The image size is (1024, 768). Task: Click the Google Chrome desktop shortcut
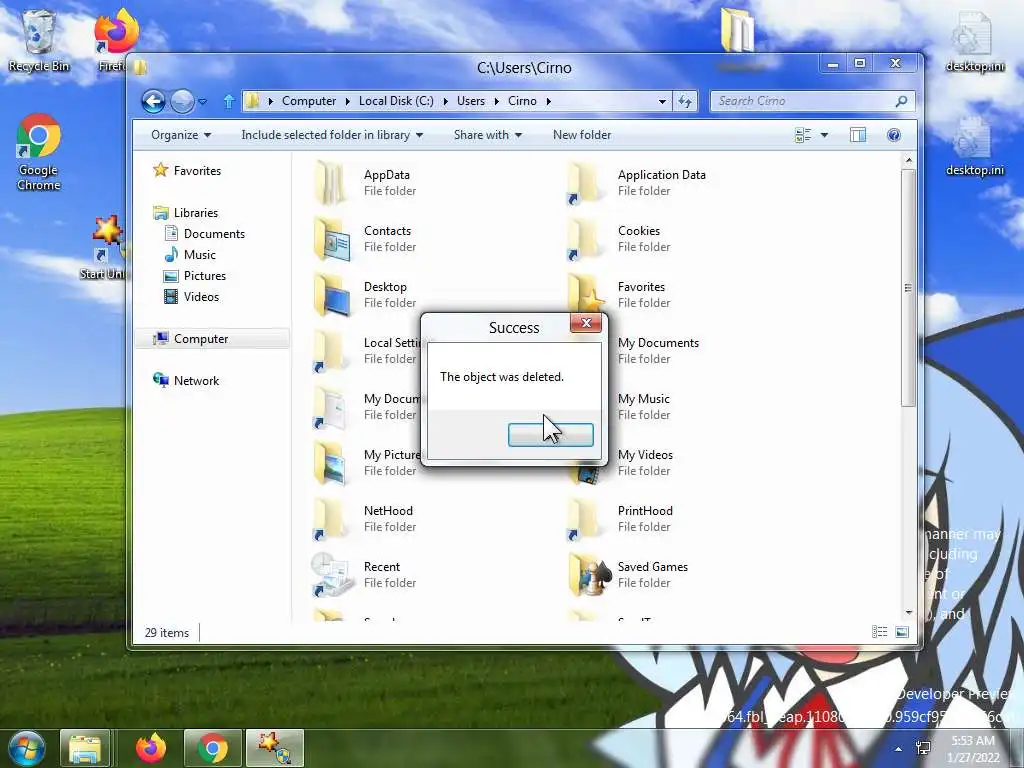(39, 153)
